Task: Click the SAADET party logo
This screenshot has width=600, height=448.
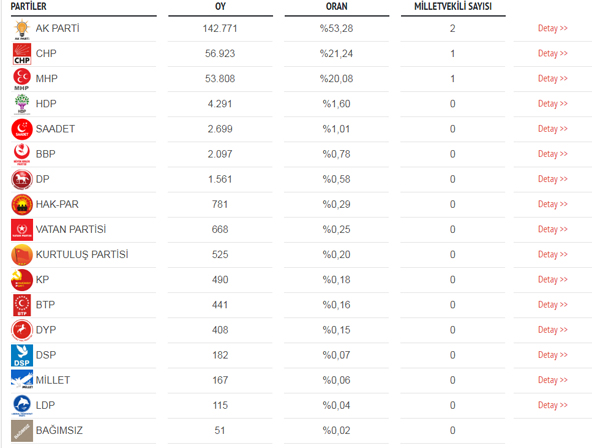Action: 22,129
